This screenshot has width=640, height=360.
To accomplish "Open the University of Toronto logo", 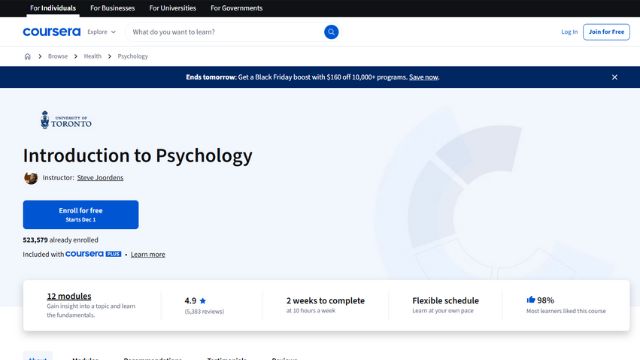I will click(x=66, y=120).
